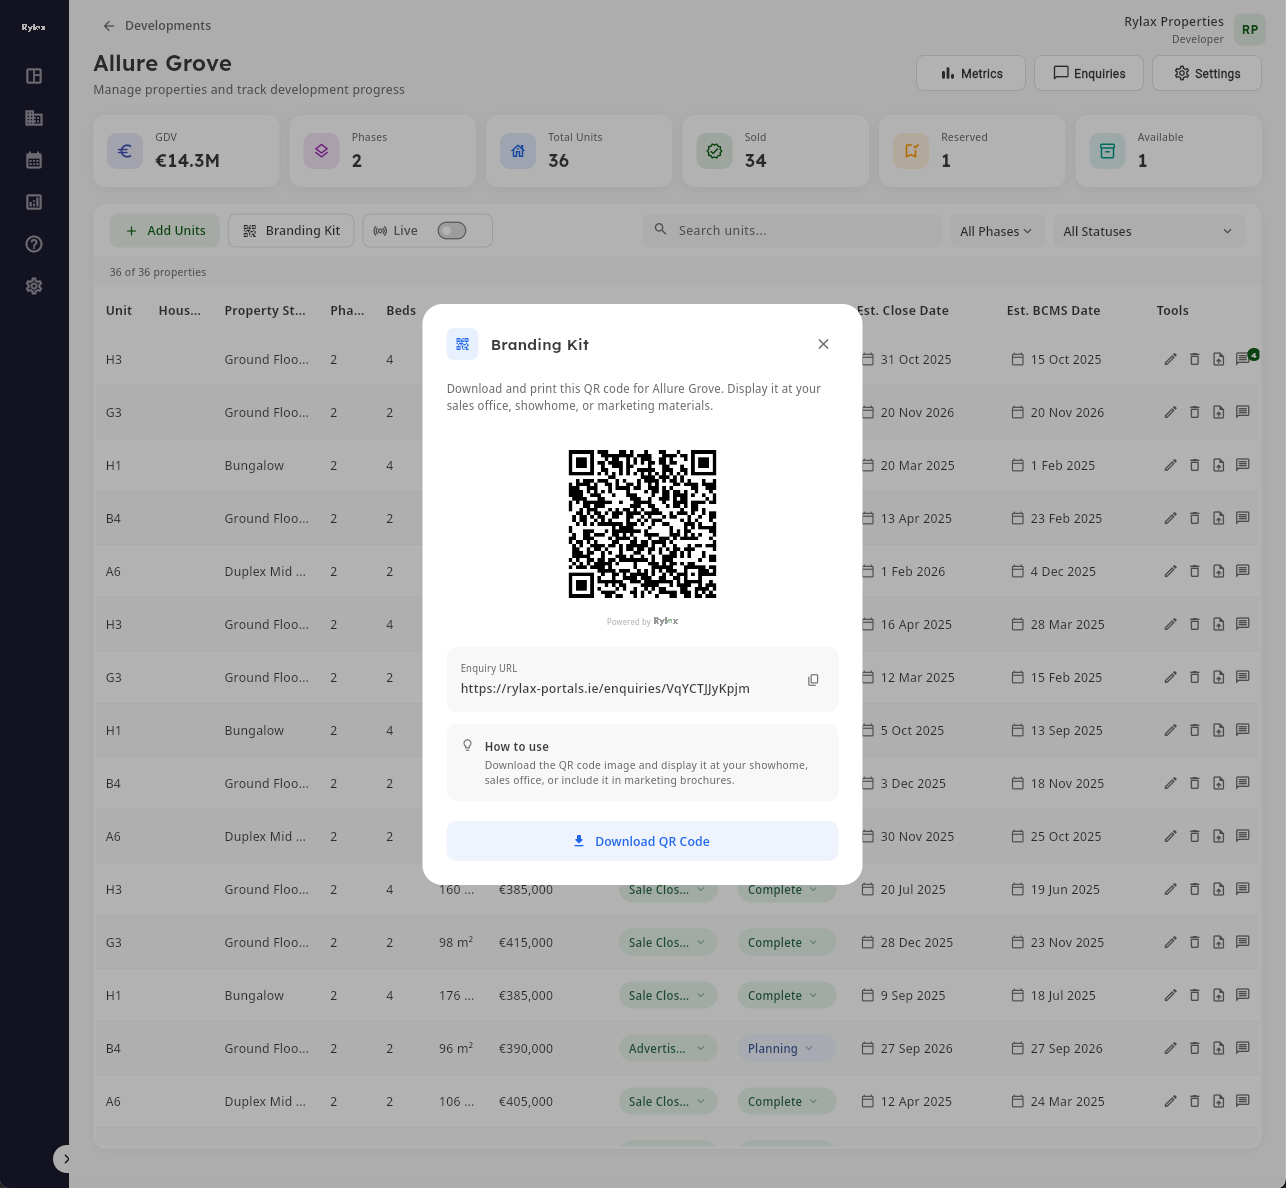Delete the unit closing 3 Dec 2025
1286x1188 pixels.
(1194, 783)
